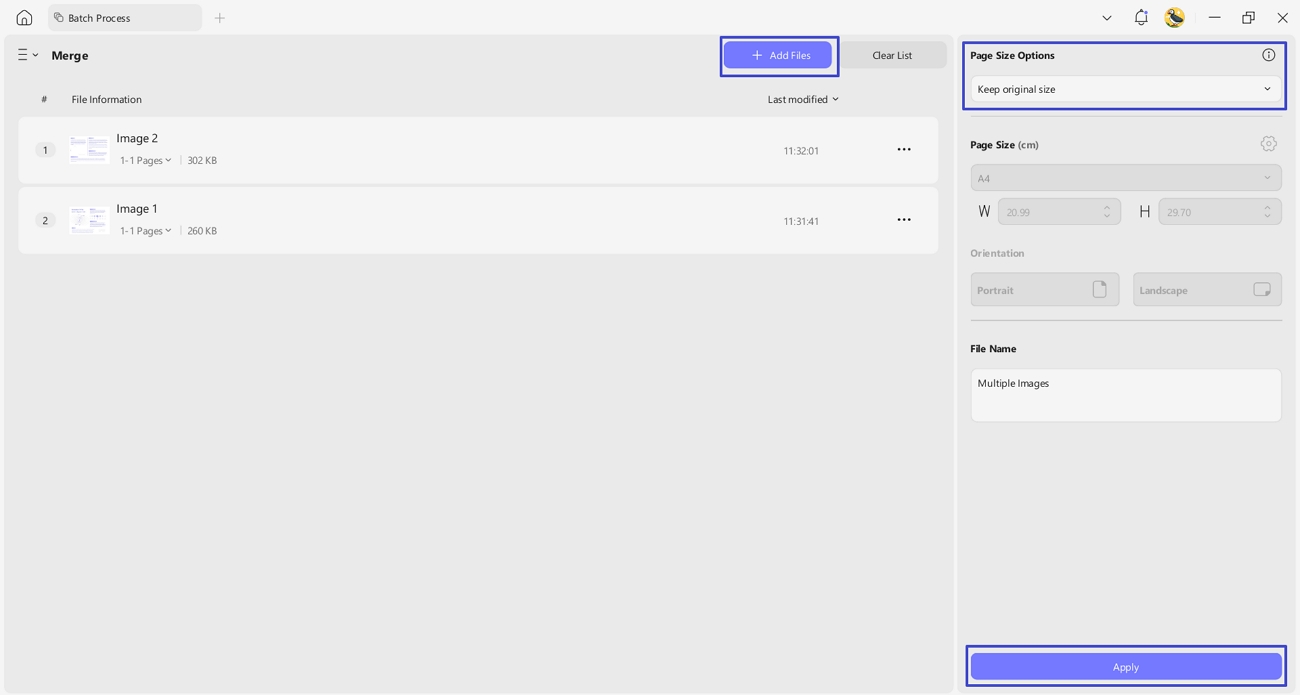Open a new tab with plus icon
Viewport: 1300px width, 695px height.
click(x=220, y=18)
